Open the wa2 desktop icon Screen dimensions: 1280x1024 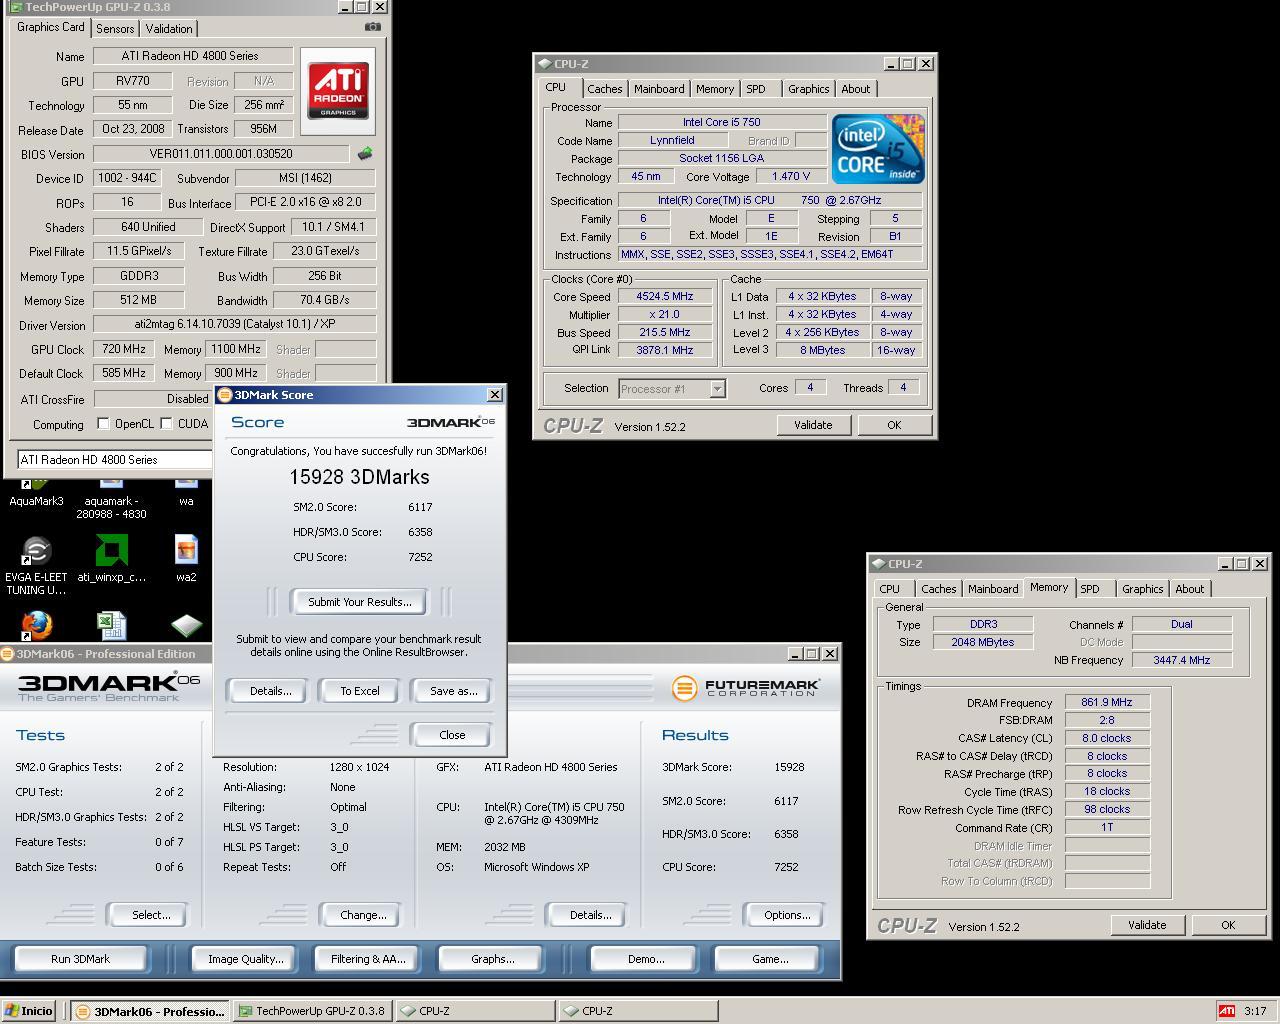click(x=186, y=560)
